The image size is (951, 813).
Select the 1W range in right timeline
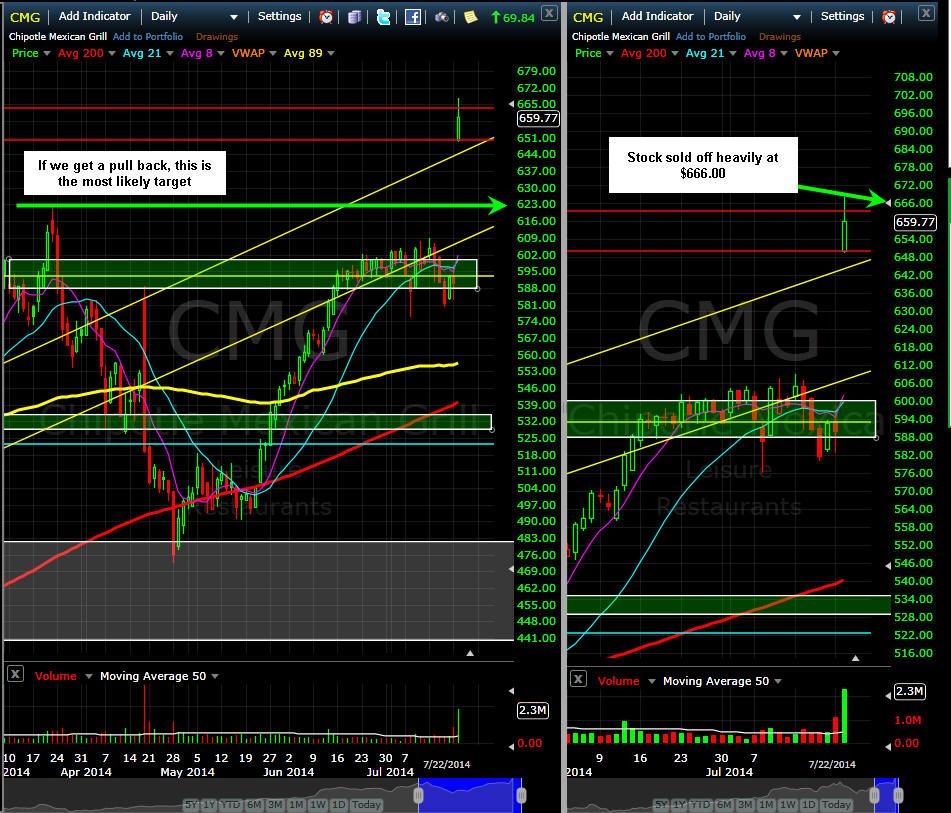coord(787,805)
